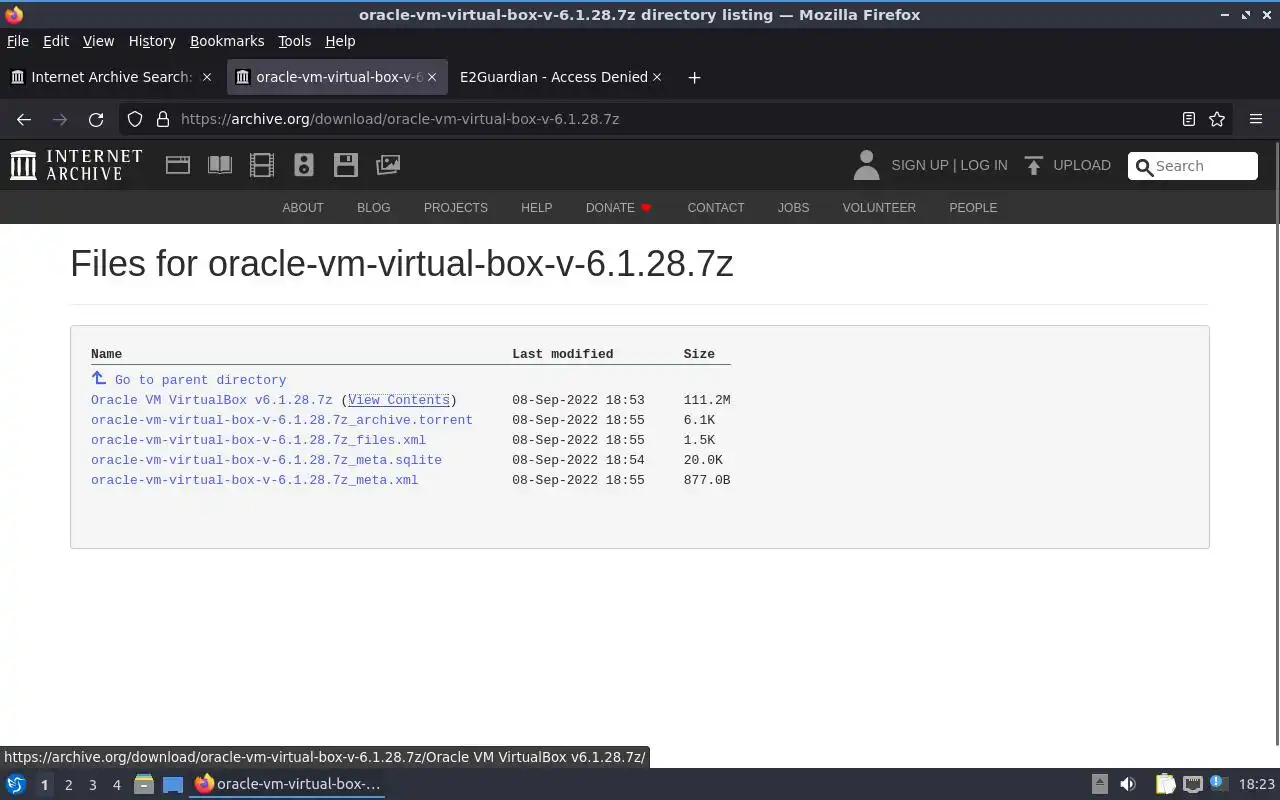Open the View menu
The image size is (1280, 800).
[x=98, y=41]
